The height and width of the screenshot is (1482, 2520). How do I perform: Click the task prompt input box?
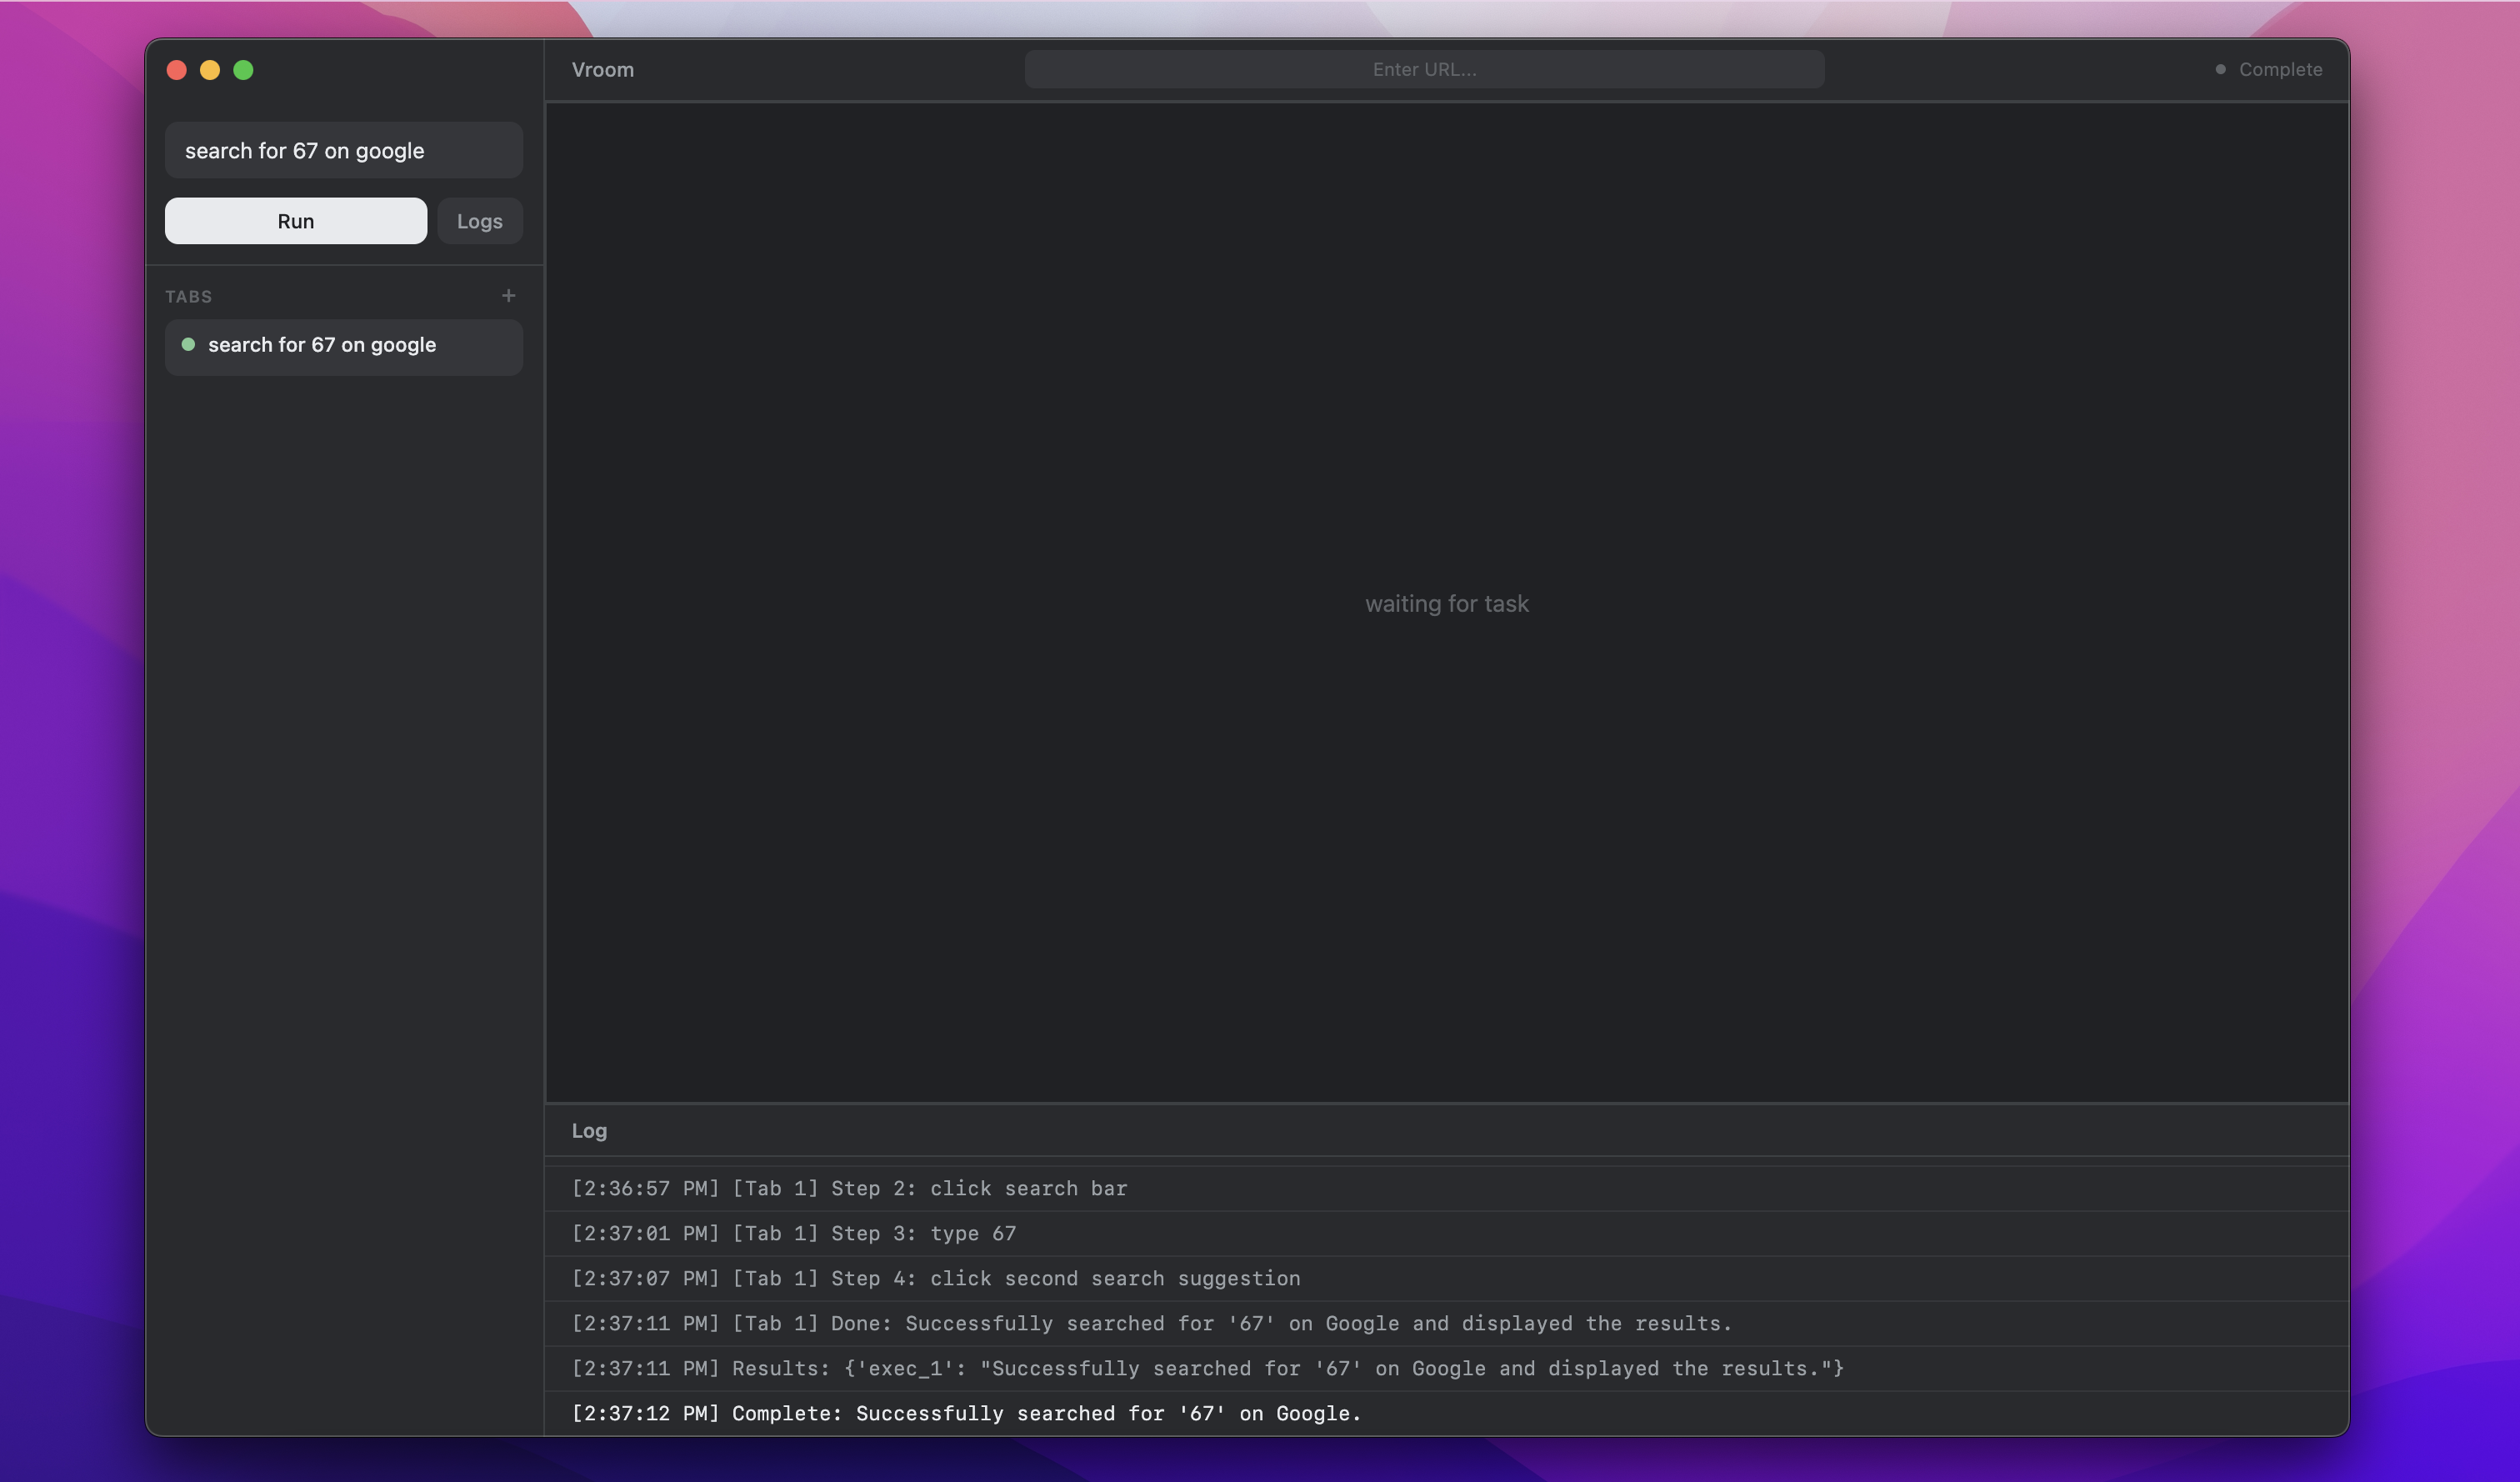coord(343,151)
